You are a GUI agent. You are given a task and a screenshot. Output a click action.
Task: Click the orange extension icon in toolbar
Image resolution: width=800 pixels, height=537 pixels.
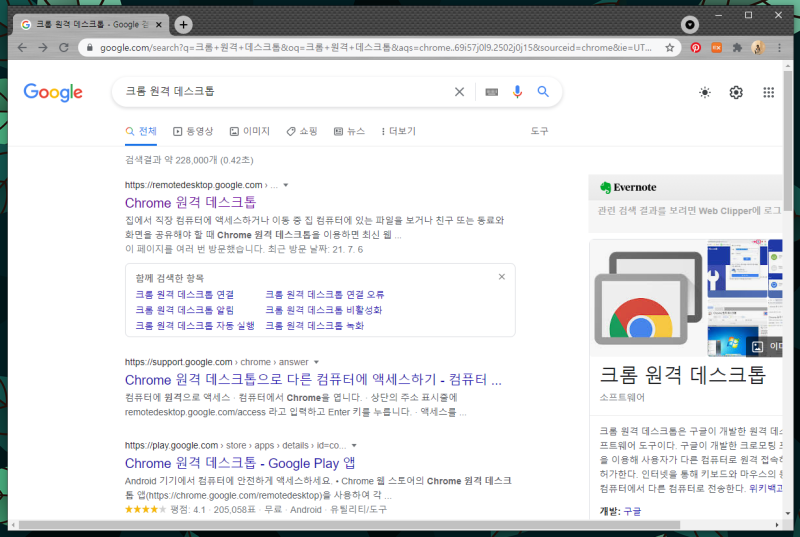pos(716,47)
